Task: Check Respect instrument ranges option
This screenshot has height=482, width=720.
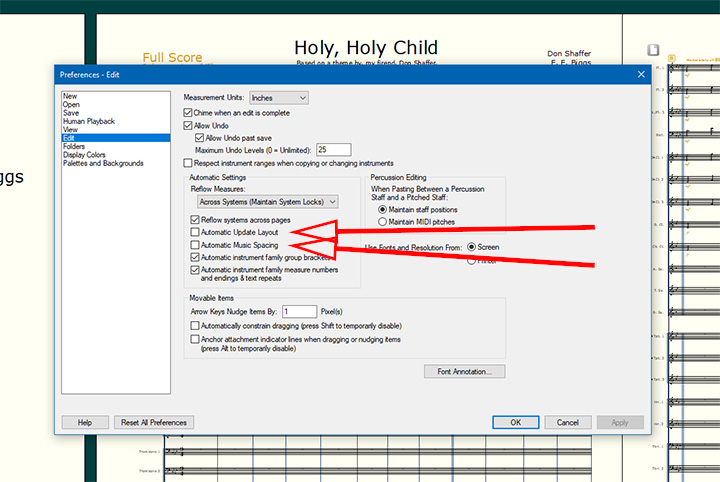Action: tap(189, 162)
